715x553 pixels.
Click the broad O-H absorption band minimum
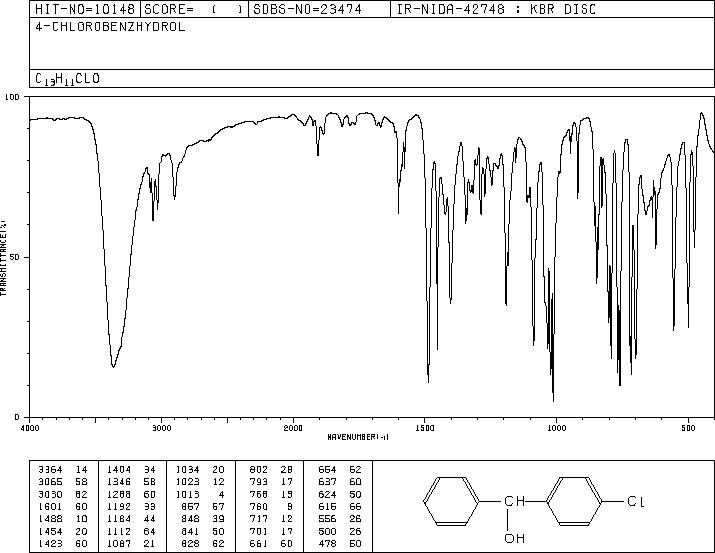113,366
